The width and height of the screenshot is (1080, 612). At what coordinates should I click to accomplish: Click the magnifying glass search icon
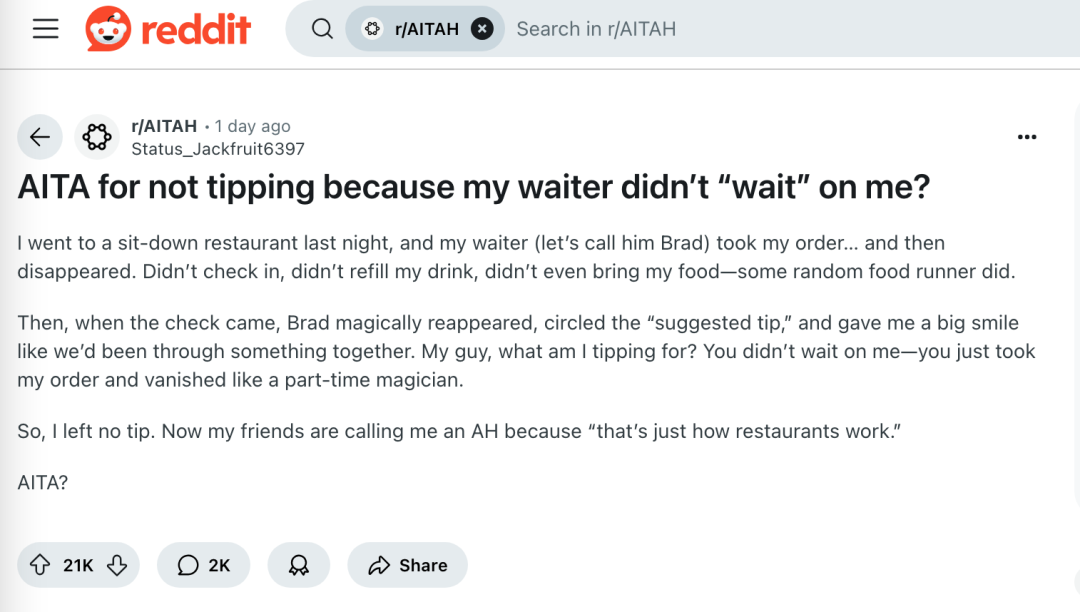322,29
